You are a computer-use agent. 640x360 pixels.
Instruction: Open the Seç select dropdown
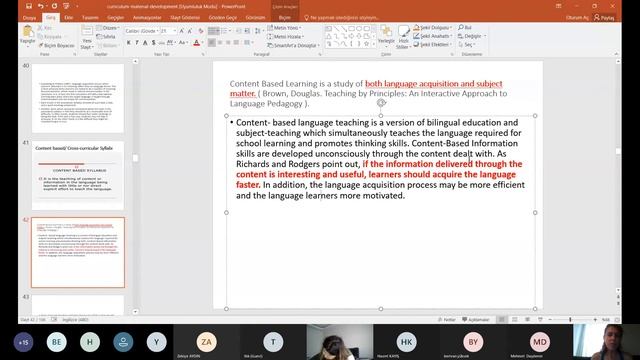466,44
